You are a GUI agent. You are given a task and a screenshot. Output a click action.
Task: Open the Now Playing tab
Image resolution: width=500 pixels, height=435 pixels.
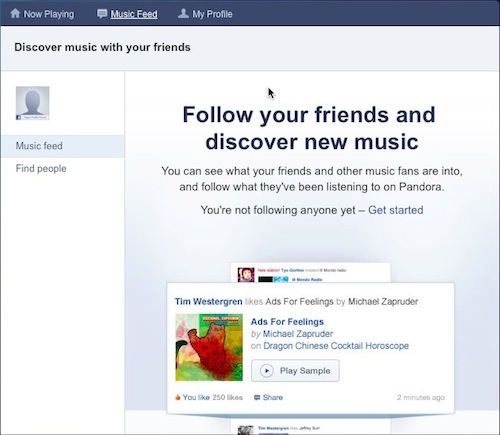pyautogui.click(x=42, y=14)
